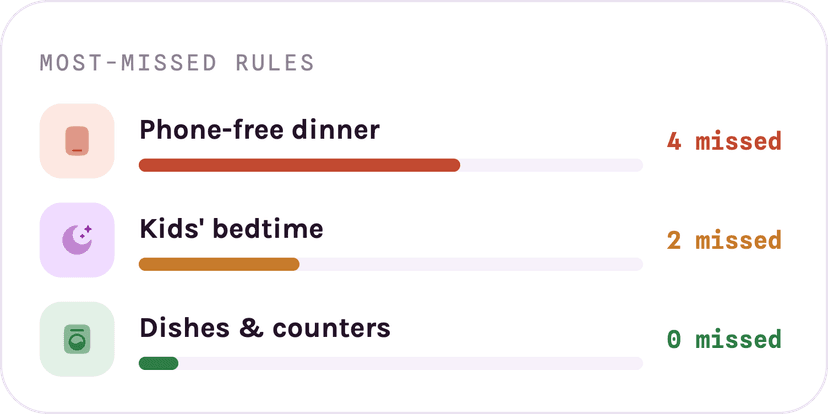
Task: Select the "4 missed" count label
Action: 724,142
